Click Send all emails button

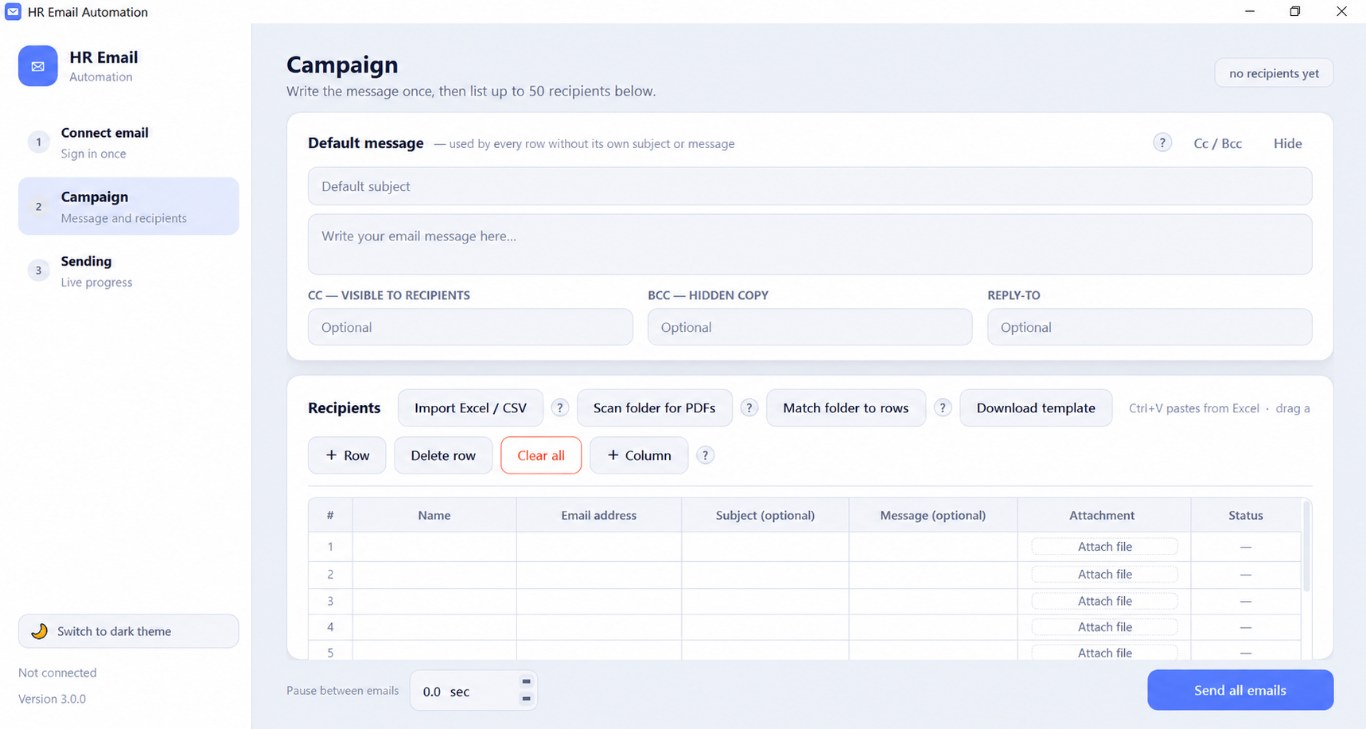(x=1240, y=690)
